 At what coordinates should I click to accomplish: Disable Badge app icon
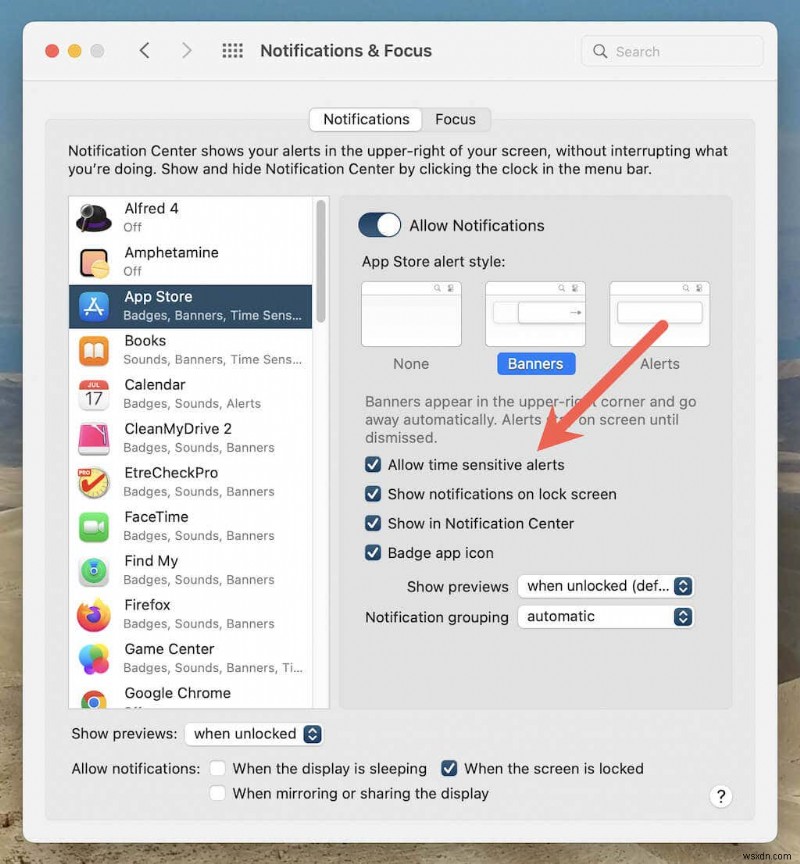373,552
